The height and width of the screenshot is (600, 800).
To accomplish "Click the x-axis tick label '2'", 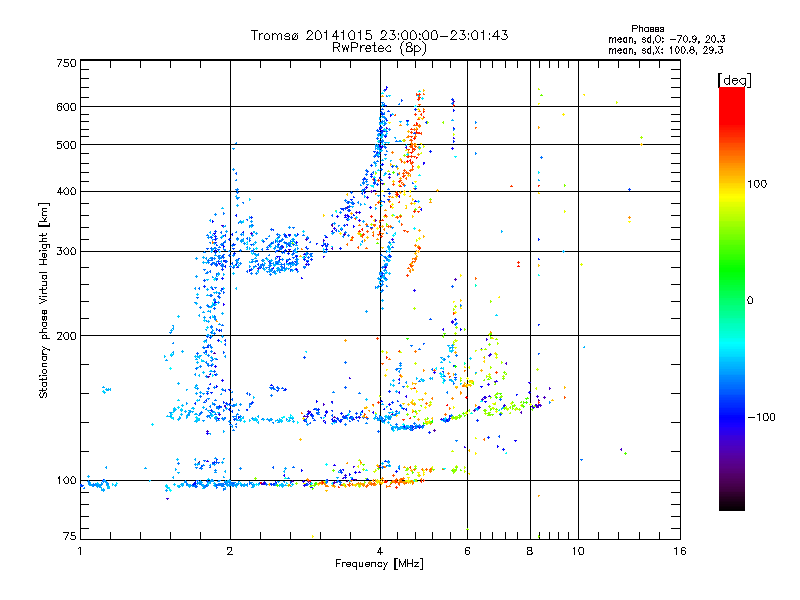I will pos(230,551).
